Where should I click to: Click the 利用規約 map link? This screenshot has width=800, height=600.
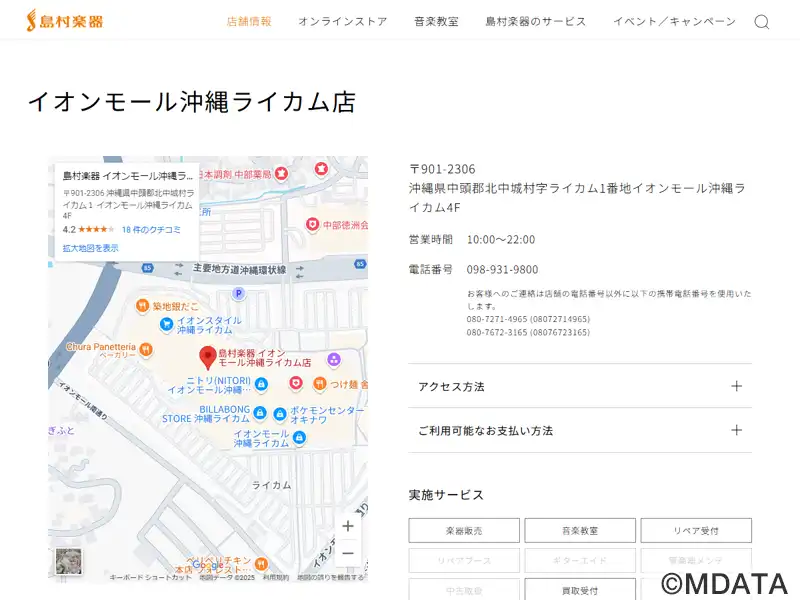(276, 578)
